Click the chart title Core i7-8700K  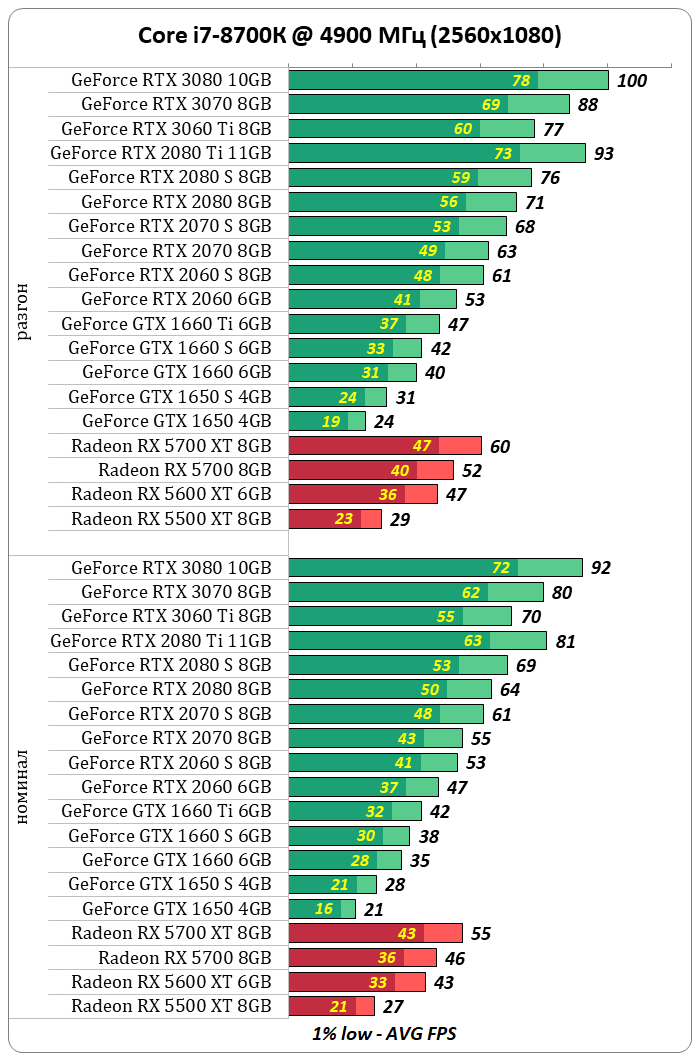[349, 36]
